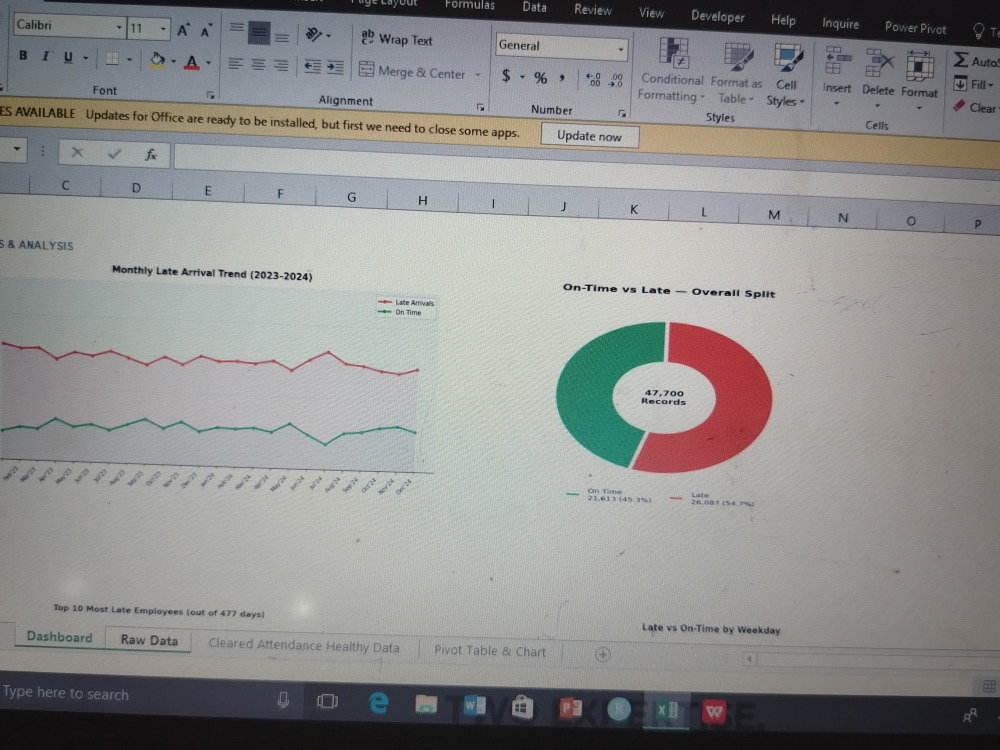This screenshot has height=750, width=1000.
Task: Open the Formulas ribbon tab
Action: (x=469, y=4)
